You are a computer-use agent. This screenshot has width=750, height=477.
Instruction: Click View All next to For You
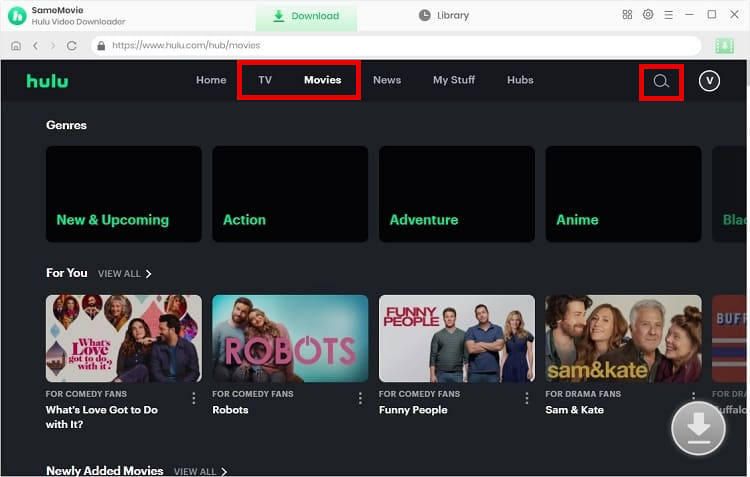(x=119, y=274)
